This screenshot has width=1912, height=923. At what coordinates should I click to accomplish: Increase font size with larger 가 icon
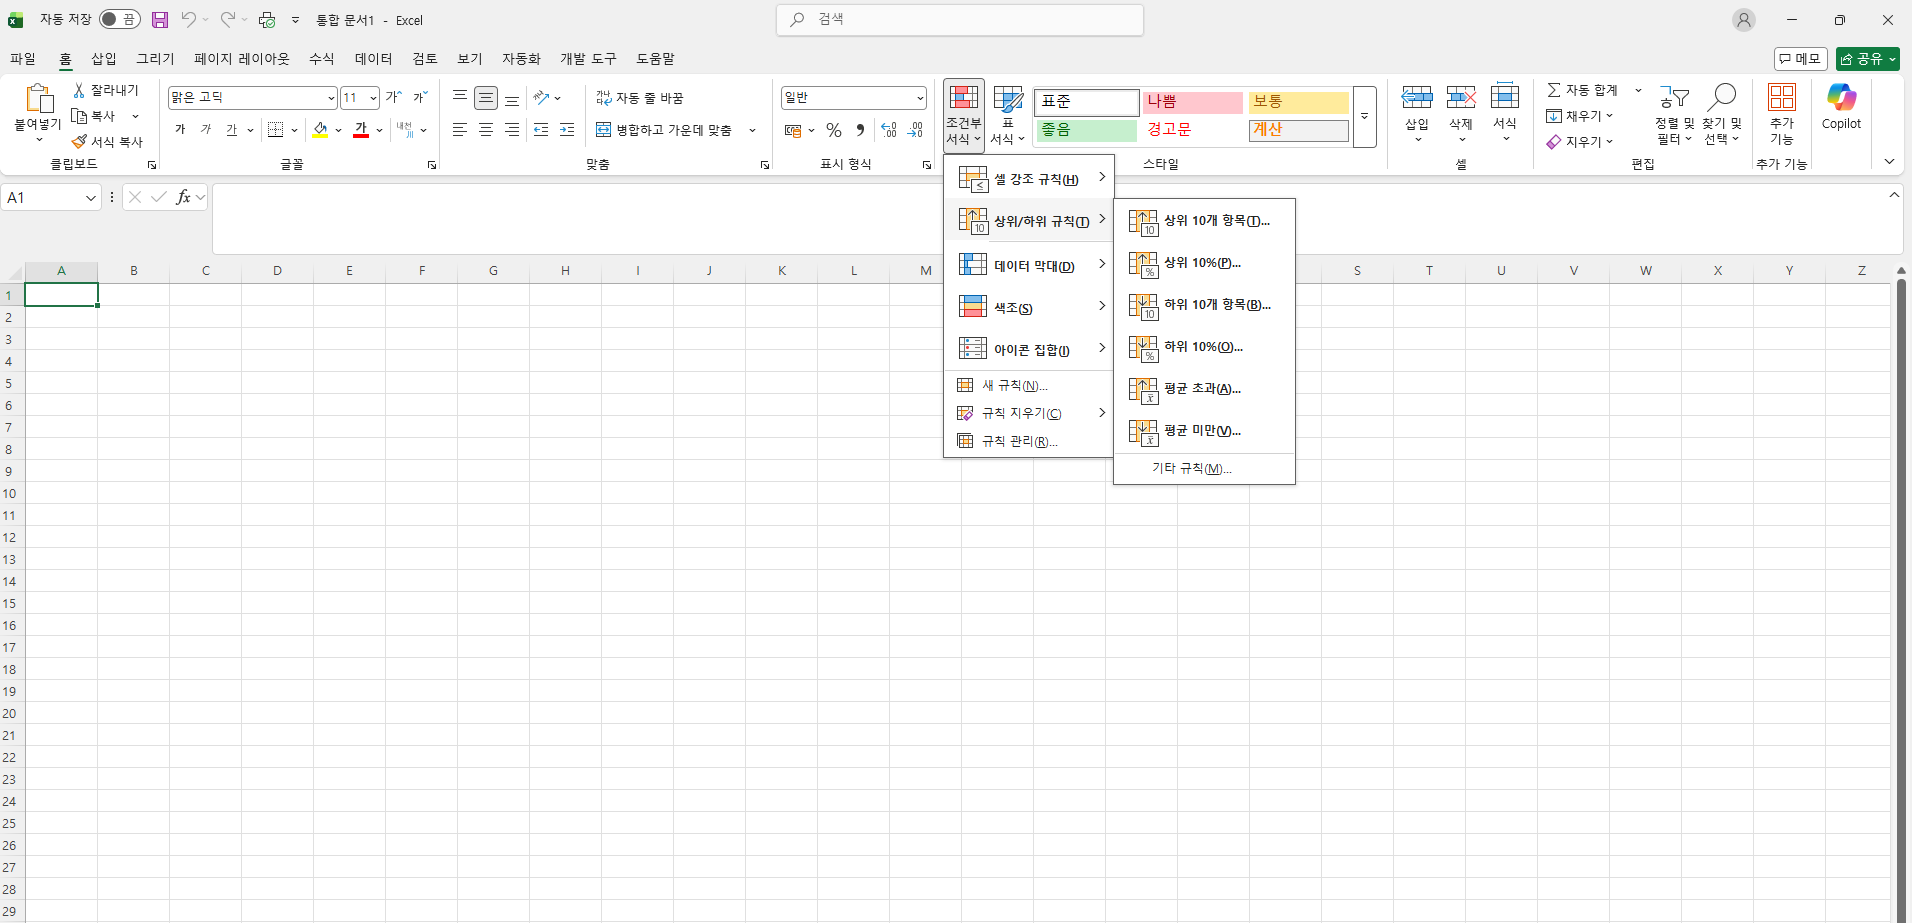coord(394,97)
